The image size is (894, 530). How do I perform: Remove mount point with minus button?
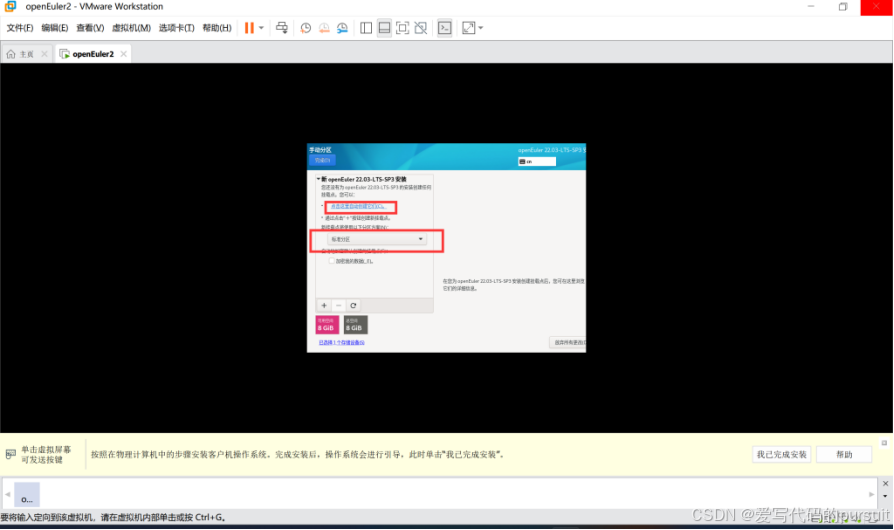coord(339,305)
